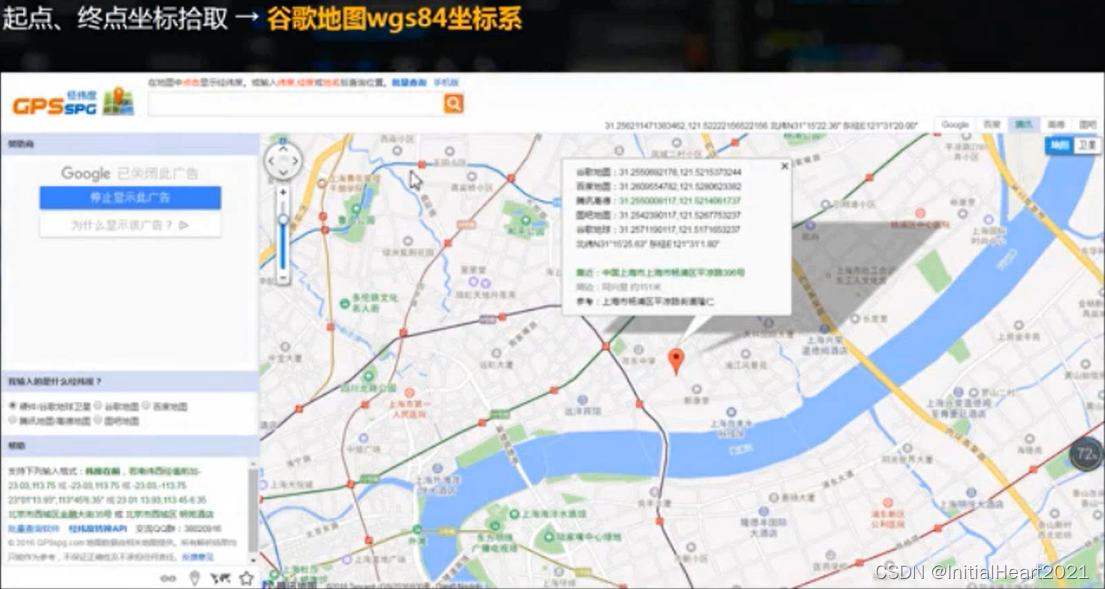The height and width of the screenshot is (589, 1105).
Task: Click the chain link icon at the sidebar bottom
Action: click(x=168, y=578)
